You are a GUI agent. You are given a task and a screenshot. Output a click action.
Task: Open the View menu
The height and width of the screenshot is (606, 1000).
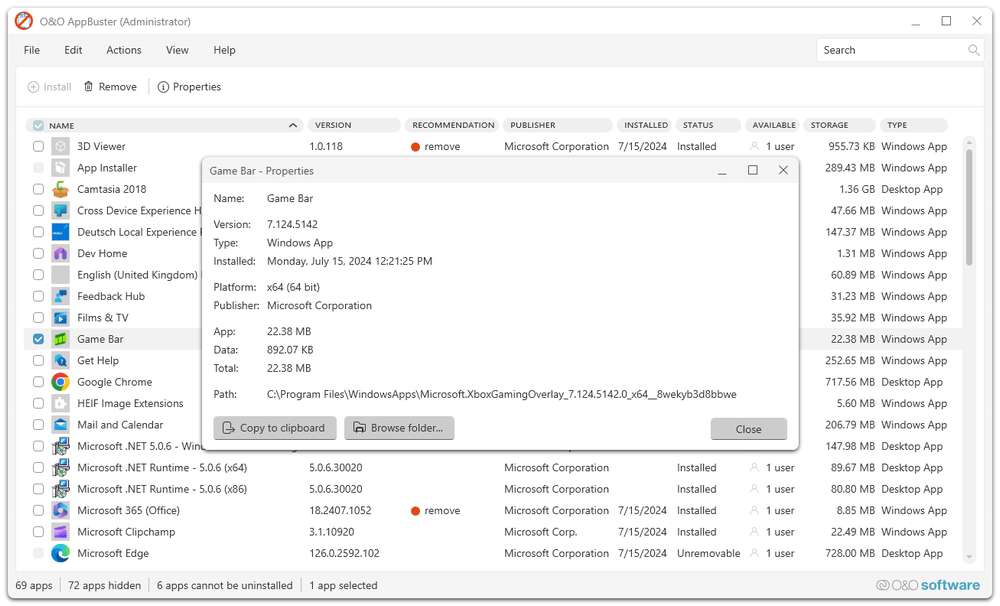pos(177,50)
